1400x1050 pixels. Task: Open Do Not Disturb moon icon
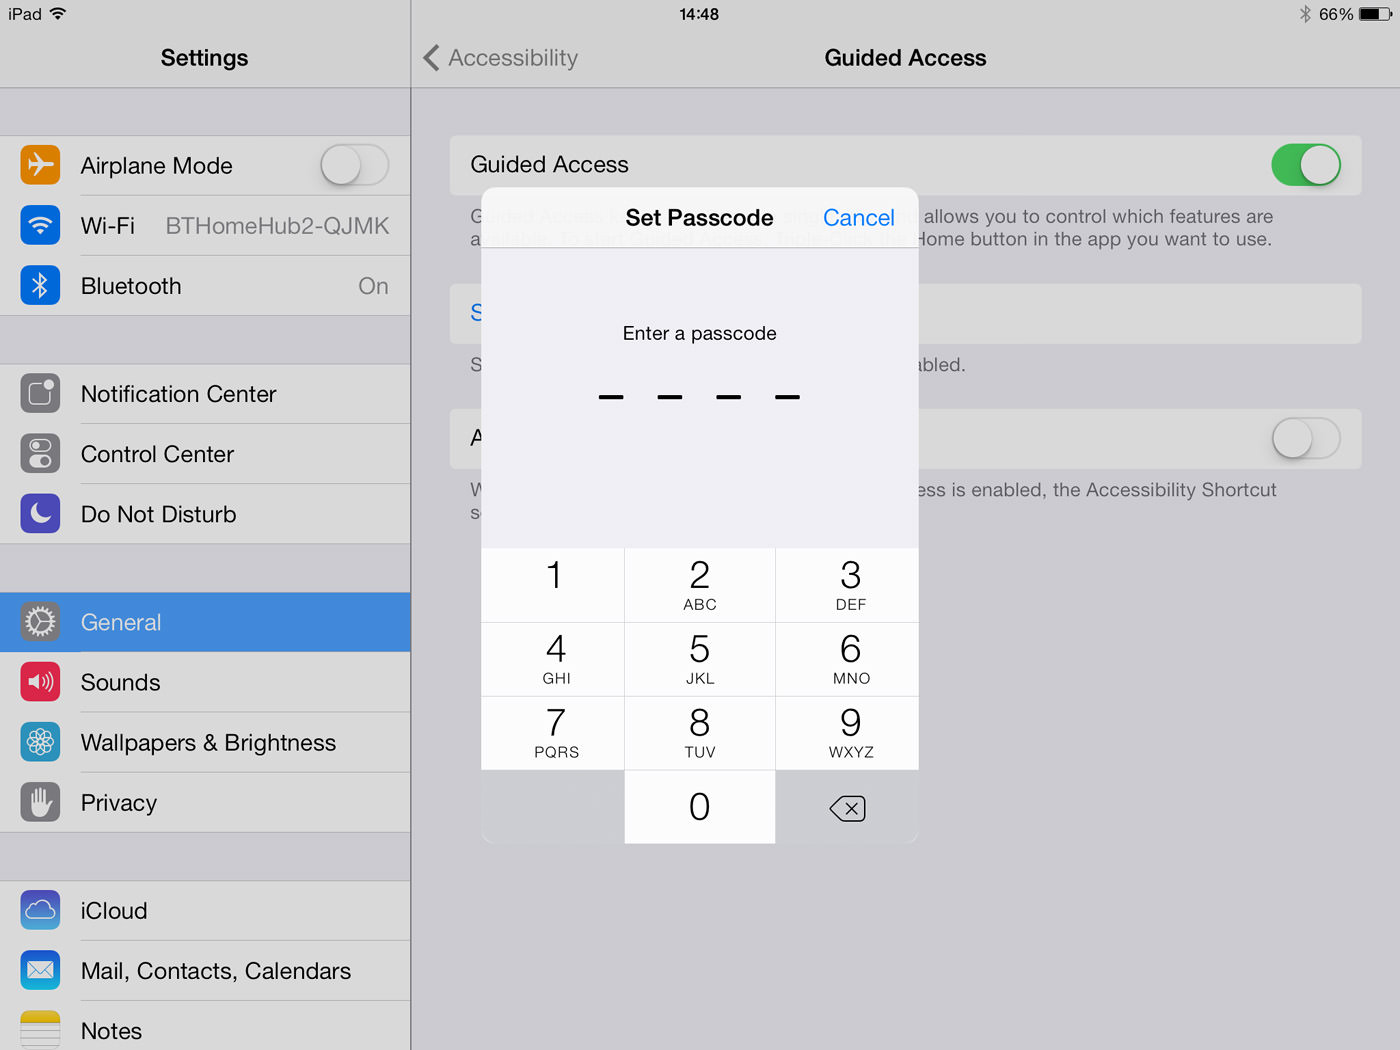(40, 513)
